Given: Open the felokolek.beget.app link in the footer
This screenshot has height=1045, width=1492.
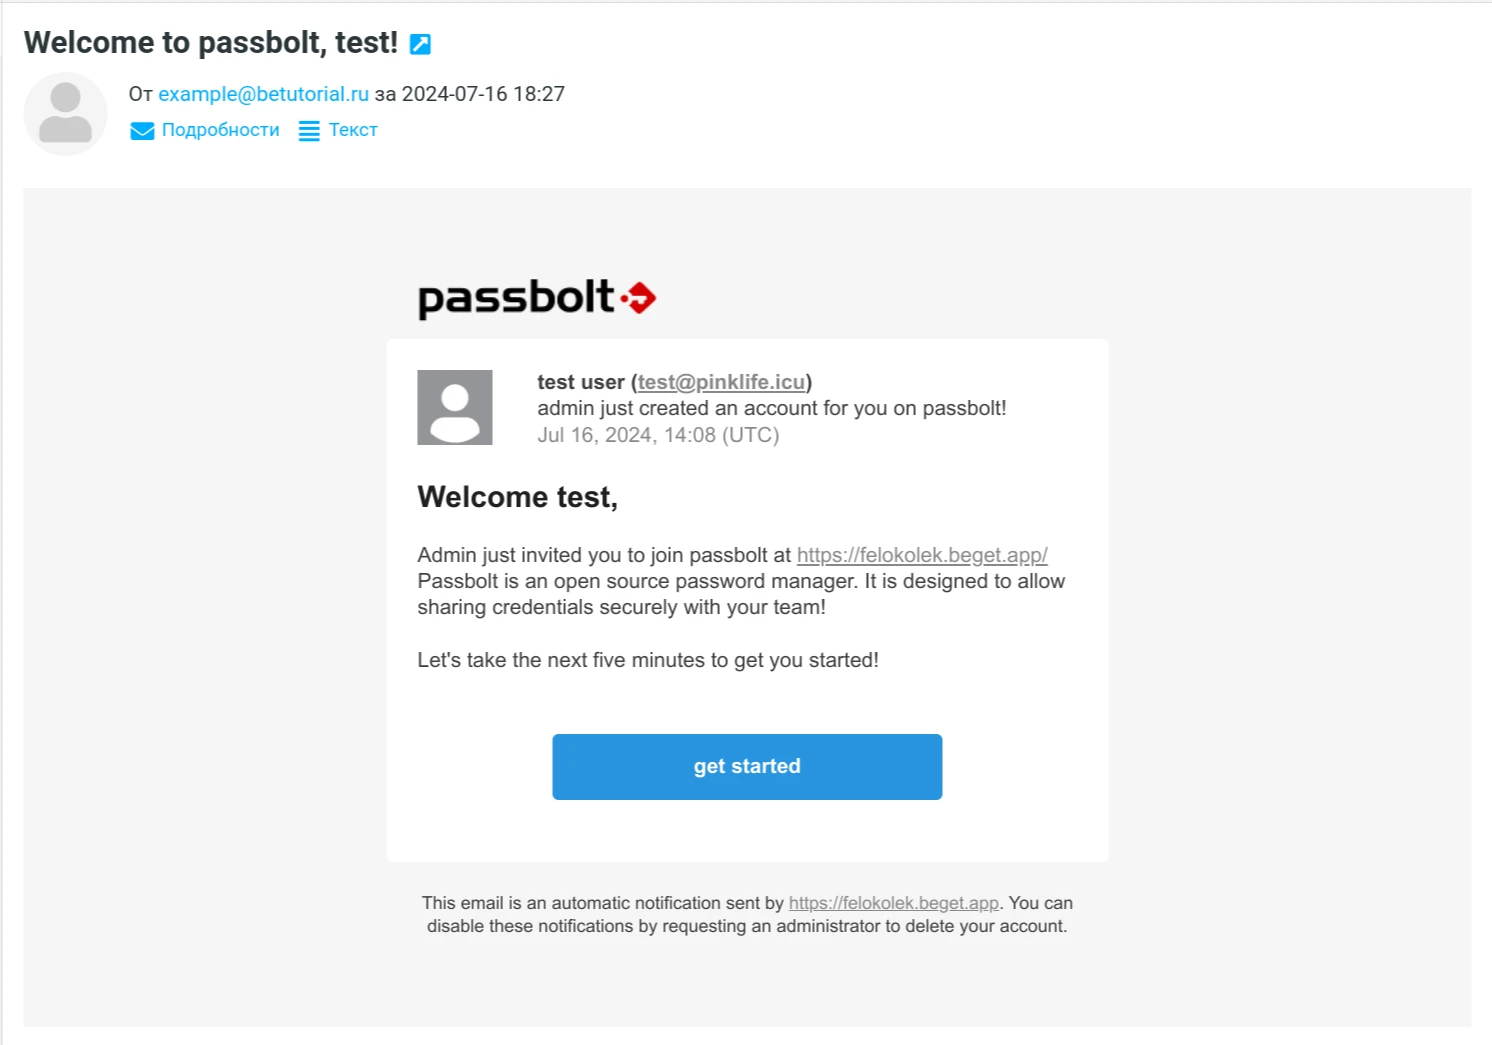Looking at the screenshot, I should coord(893,903).
